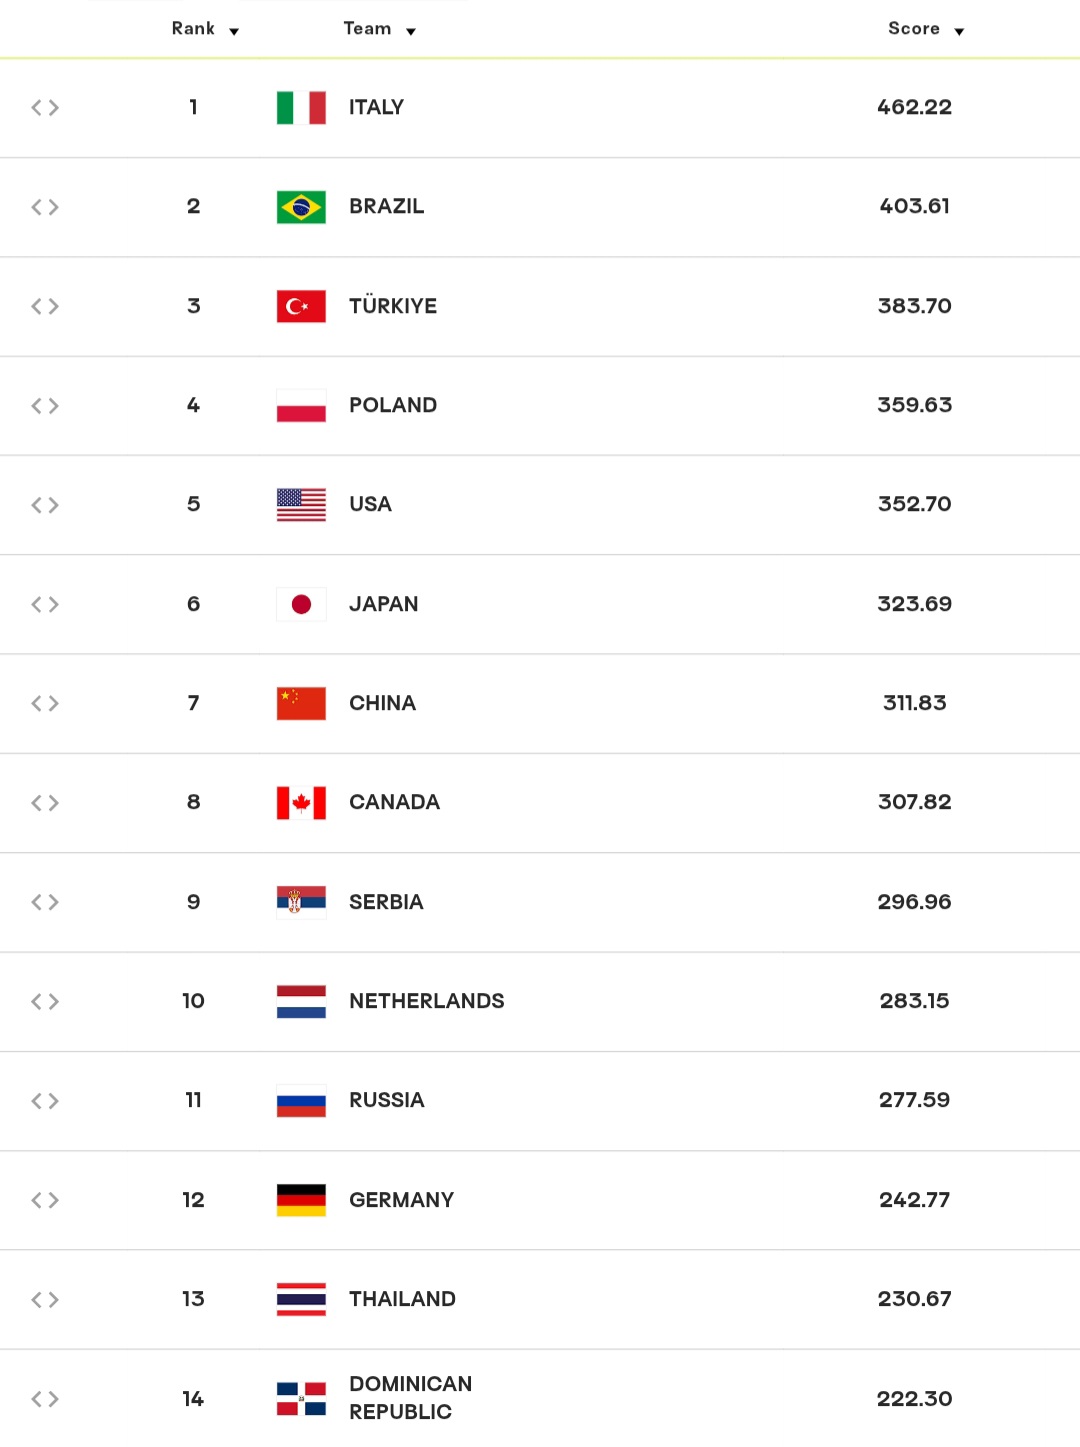The image size is (1080, 1447).
Task: Click the Thailand flag icon
Action: click(x=301, y=1299)
